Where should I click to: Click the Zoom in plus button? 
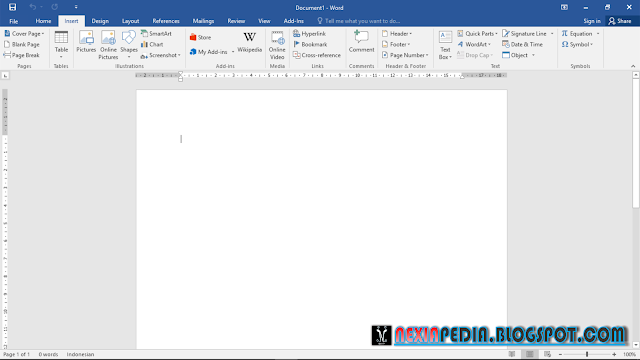coord(614,354)
